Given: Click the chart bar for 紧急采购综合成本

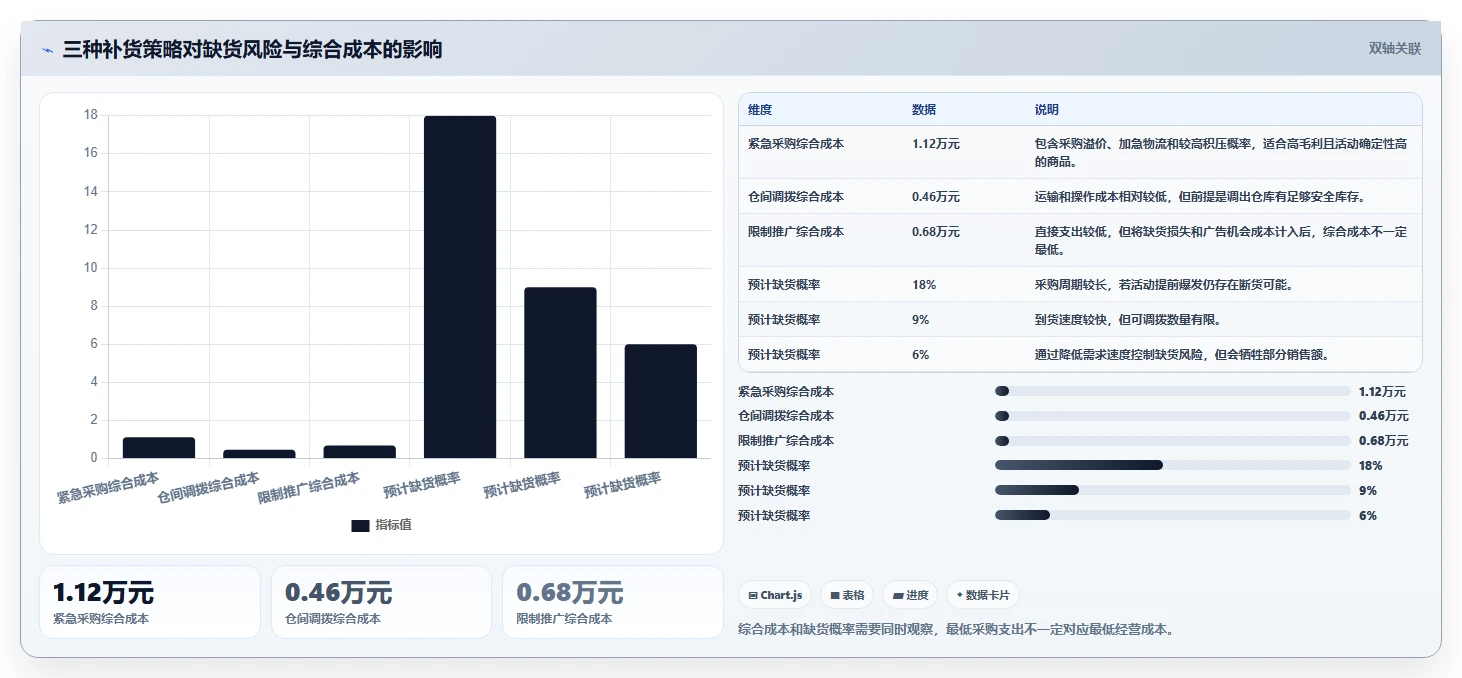Looking at the screenshot, I should tap(159, 448).
